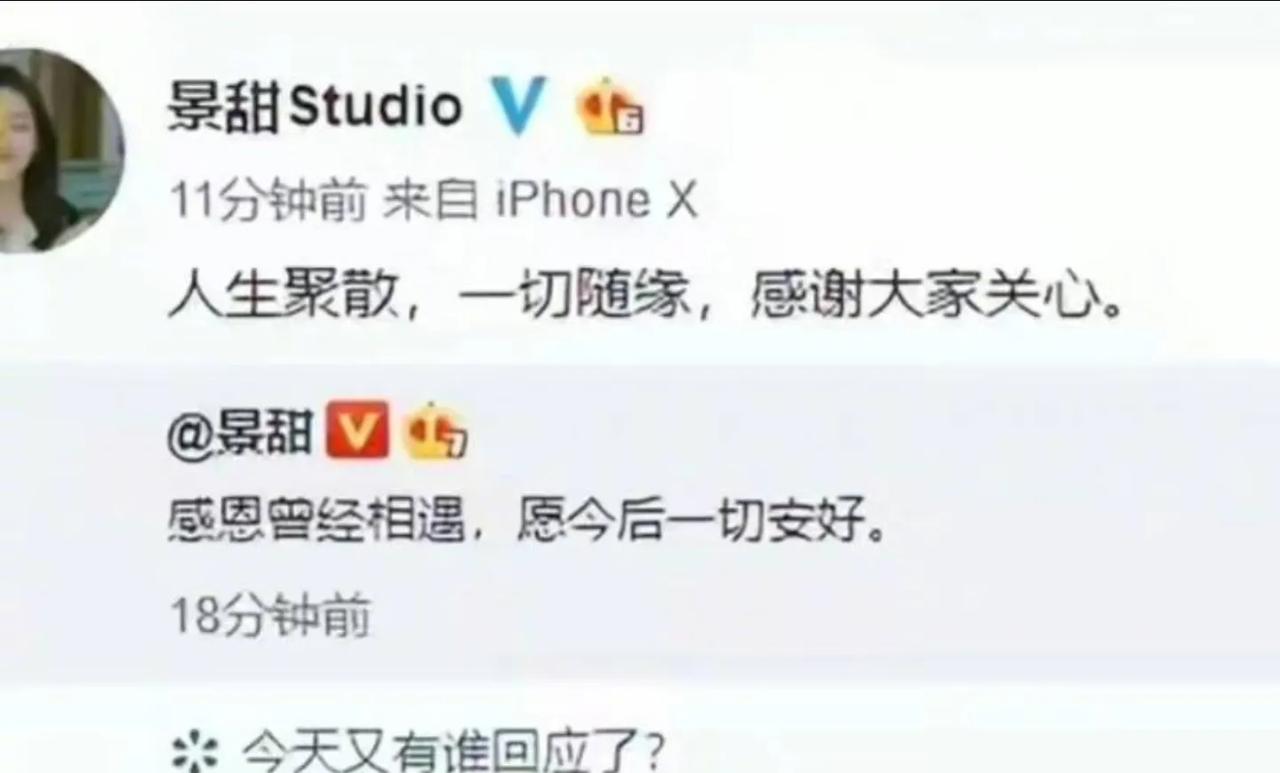The height and width of the screenshot is (773, 1280).
Task: Click the "18分钟前" repost timestamp
Action: coord(270,616)
